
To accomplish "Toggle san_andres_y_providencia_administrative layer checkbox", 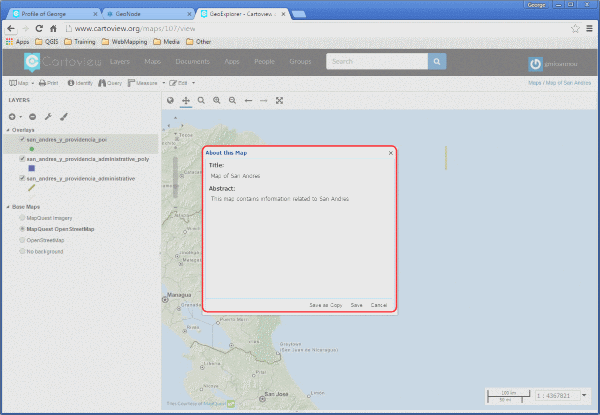I will pyautogui.click(x=22, y=178).
